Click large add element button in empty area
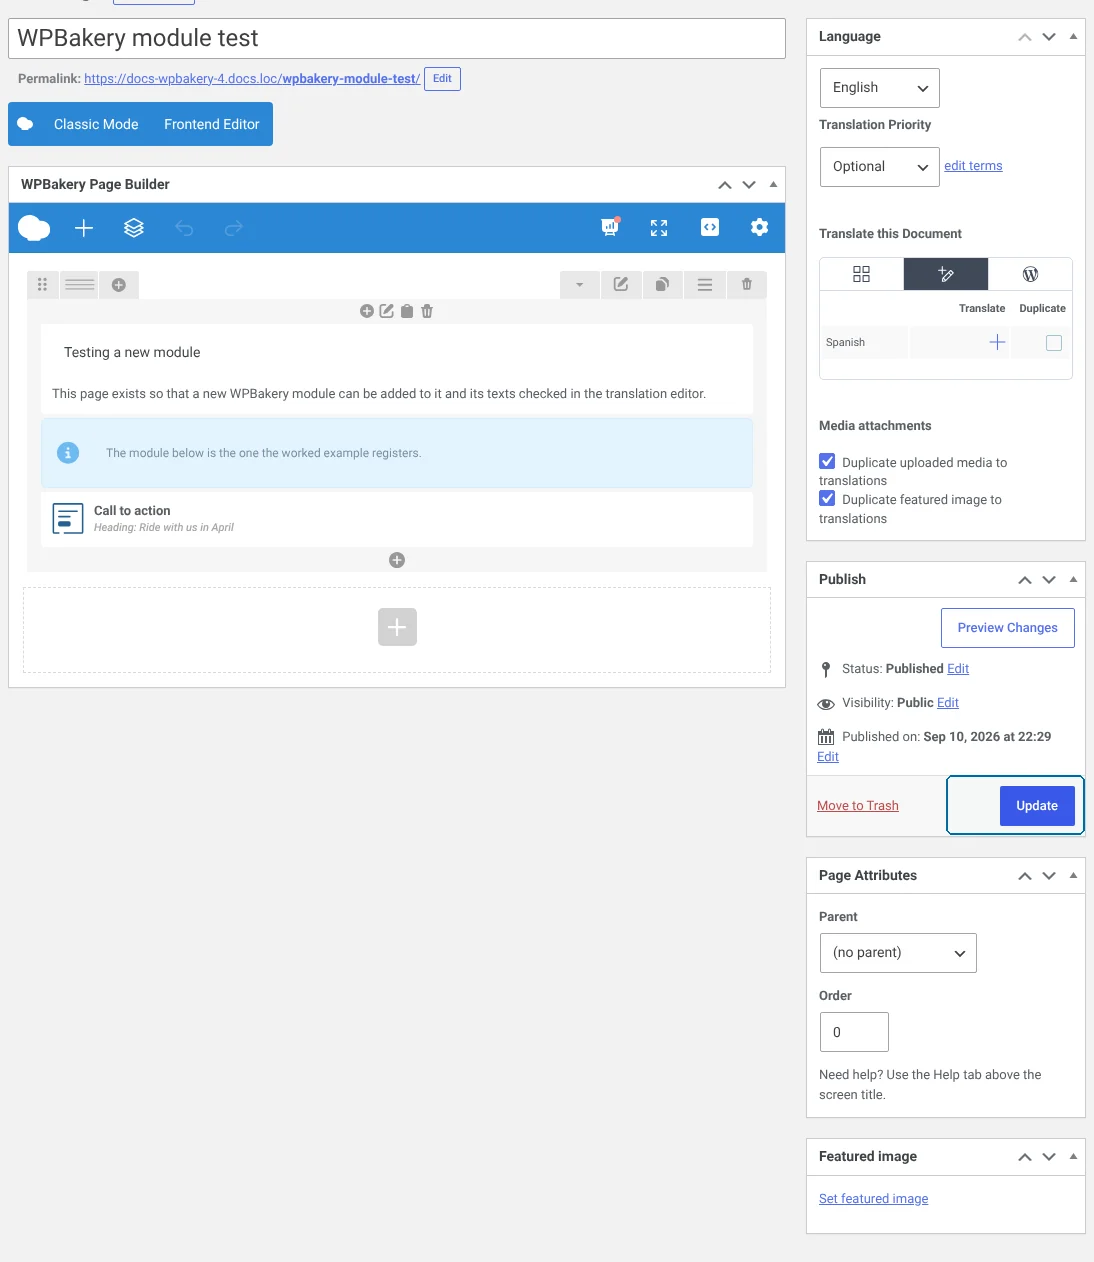Viewport: 1094px width, 1262px height. (x=397, y=627)
